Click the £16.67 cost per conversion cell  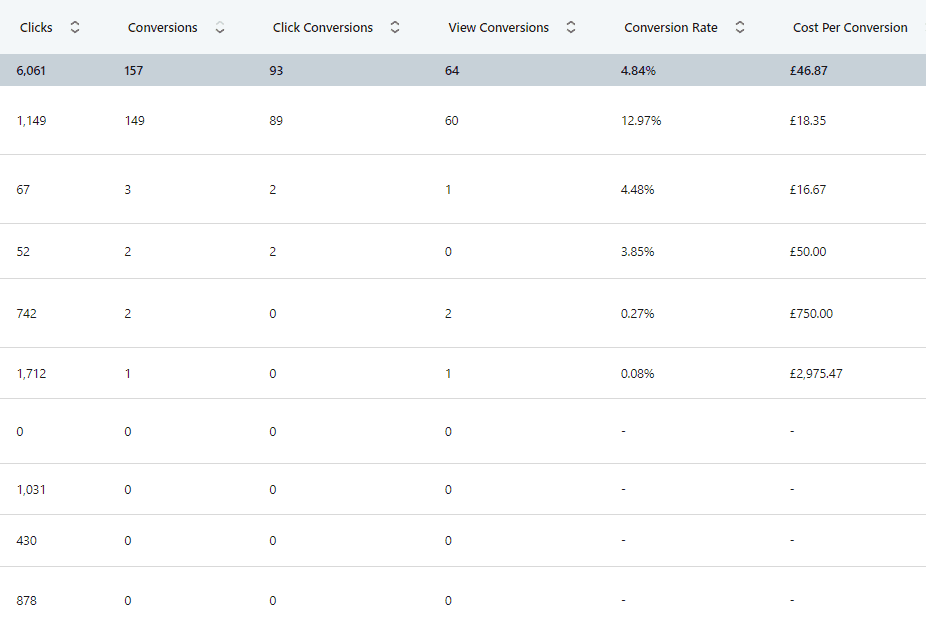(x=808, y=190)
